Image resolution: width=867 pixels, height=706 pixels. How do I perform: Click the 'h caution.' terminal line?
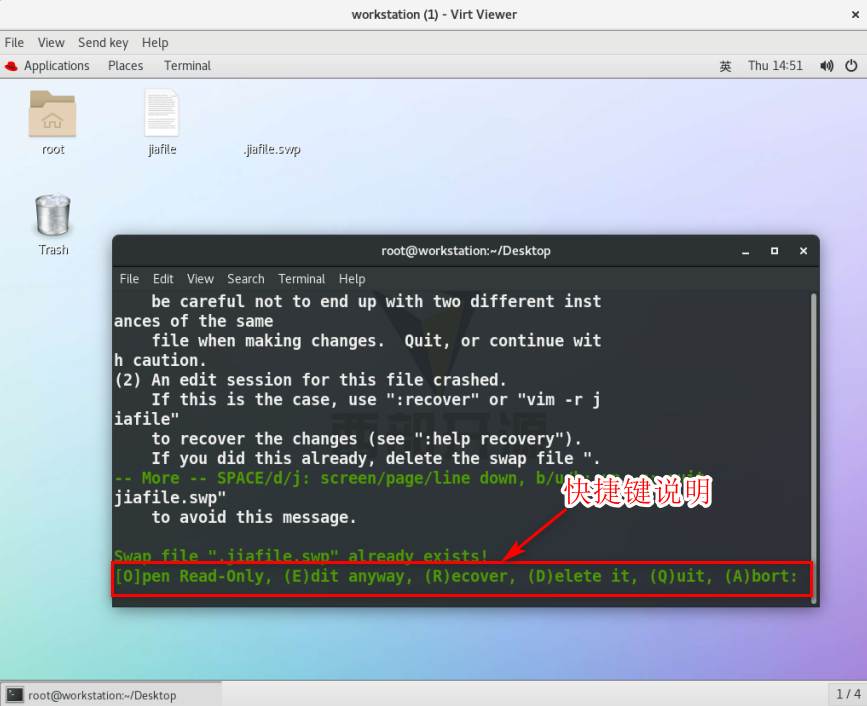click(160, 360)
